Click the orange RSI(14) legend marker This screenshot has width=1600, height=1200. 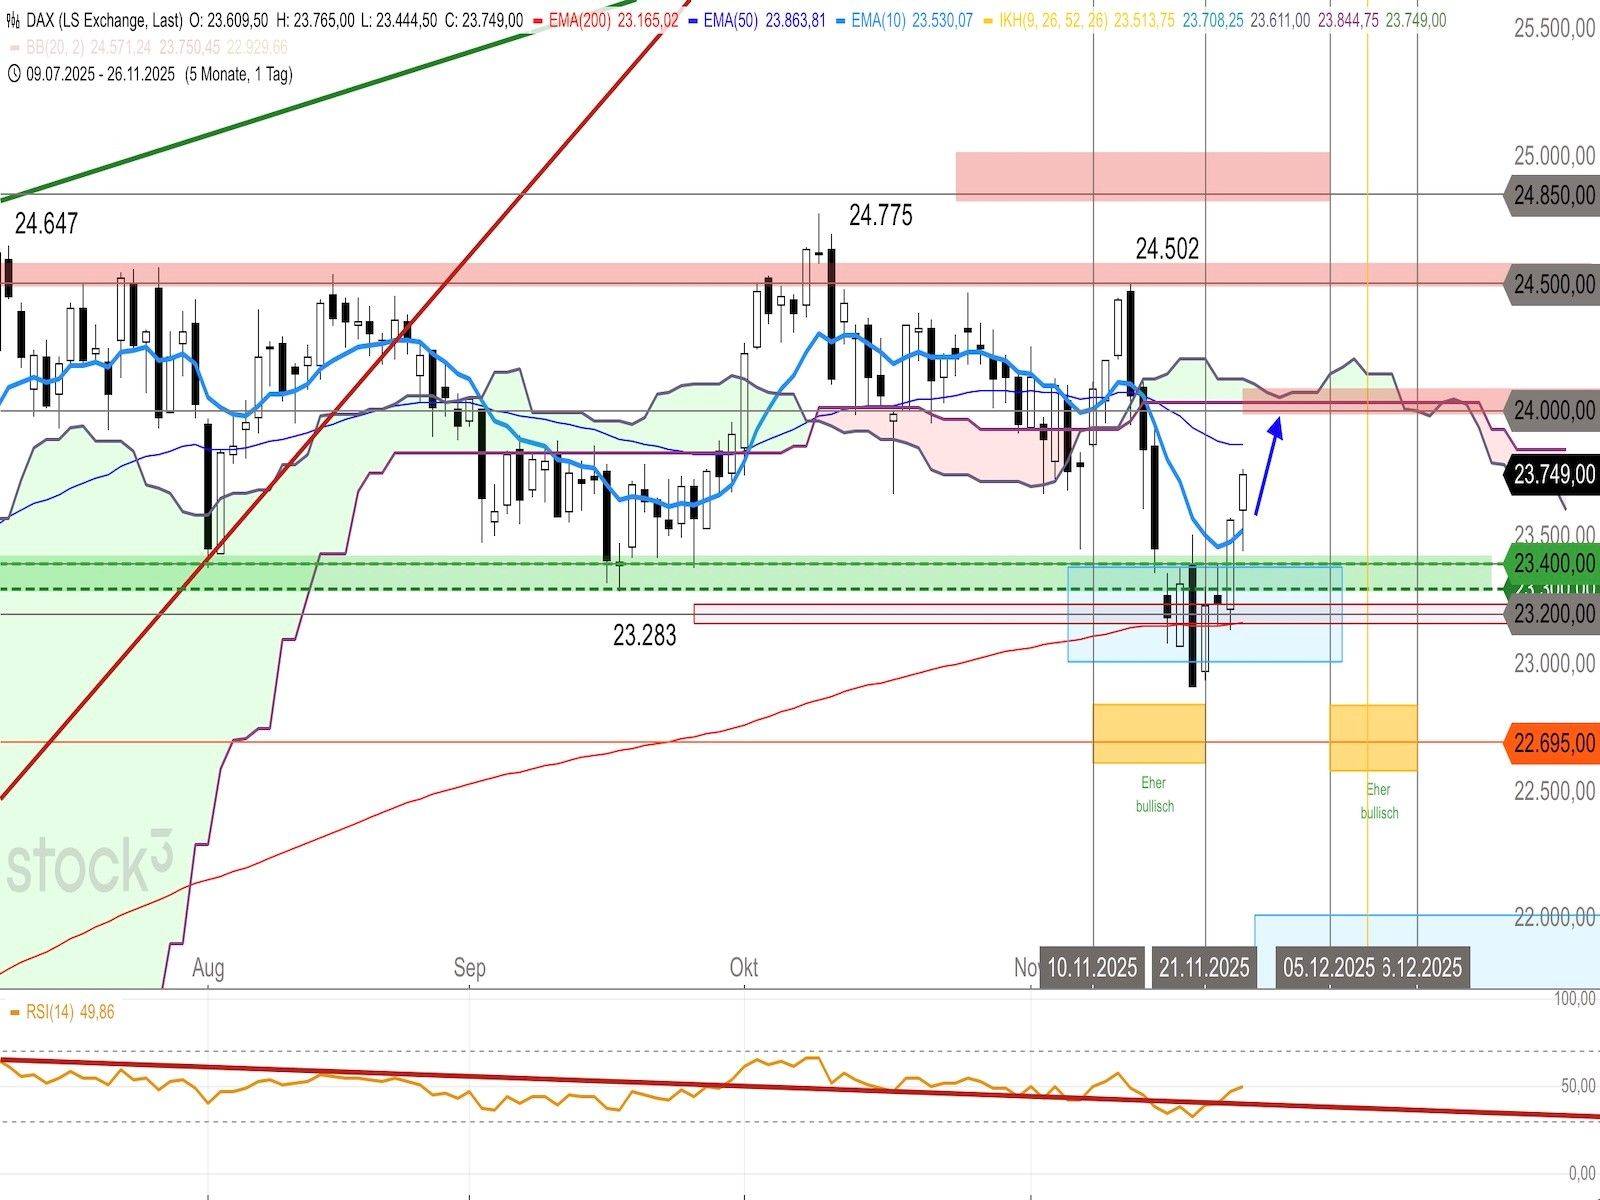click(x=14, y=1012)
